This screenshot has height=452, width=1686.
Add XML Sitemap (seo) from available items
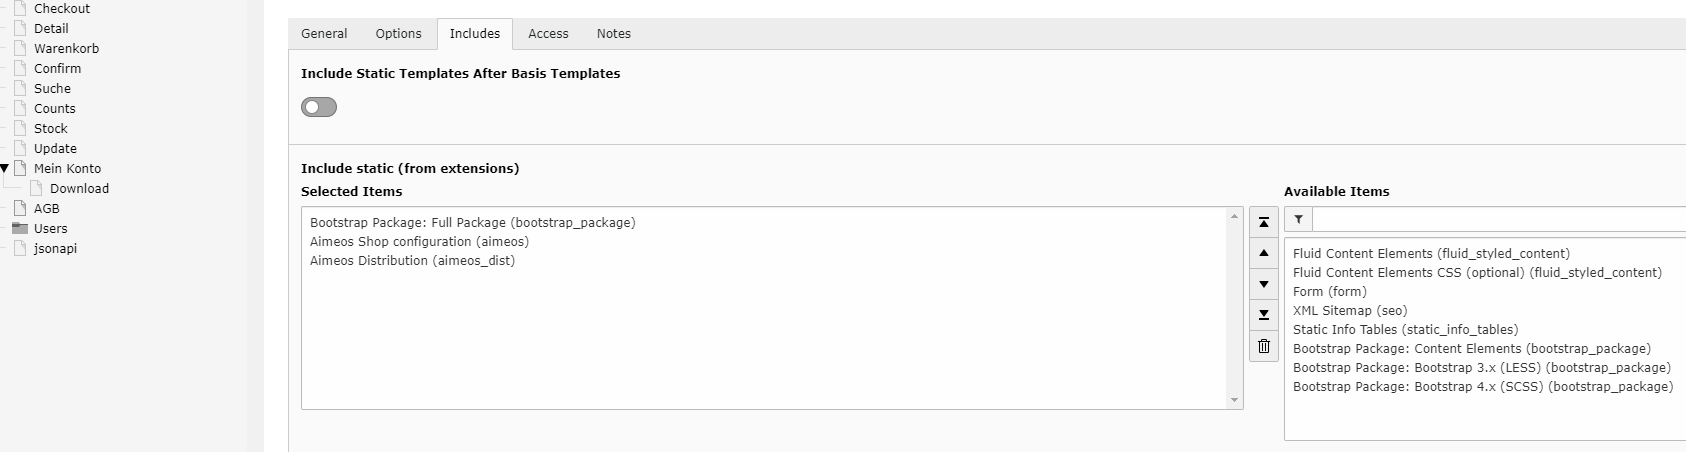pos(1350,310)
